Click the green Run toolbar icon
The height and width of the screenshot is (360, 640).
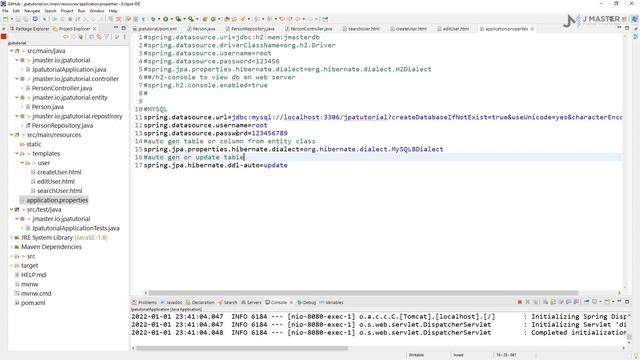[x=166, y=19]
